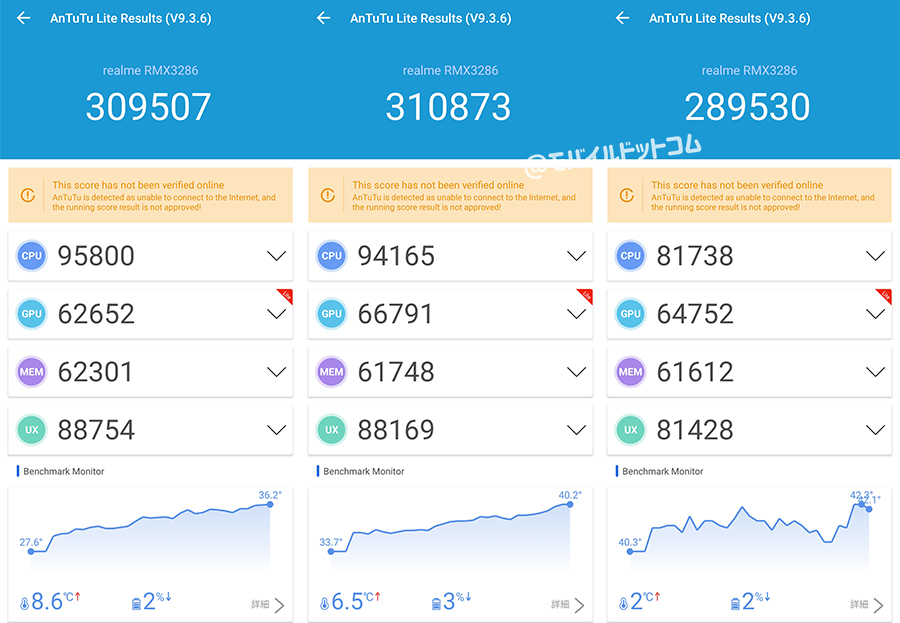
Task: Expand the CPU 94165 score details
Action: coord(576,256)
